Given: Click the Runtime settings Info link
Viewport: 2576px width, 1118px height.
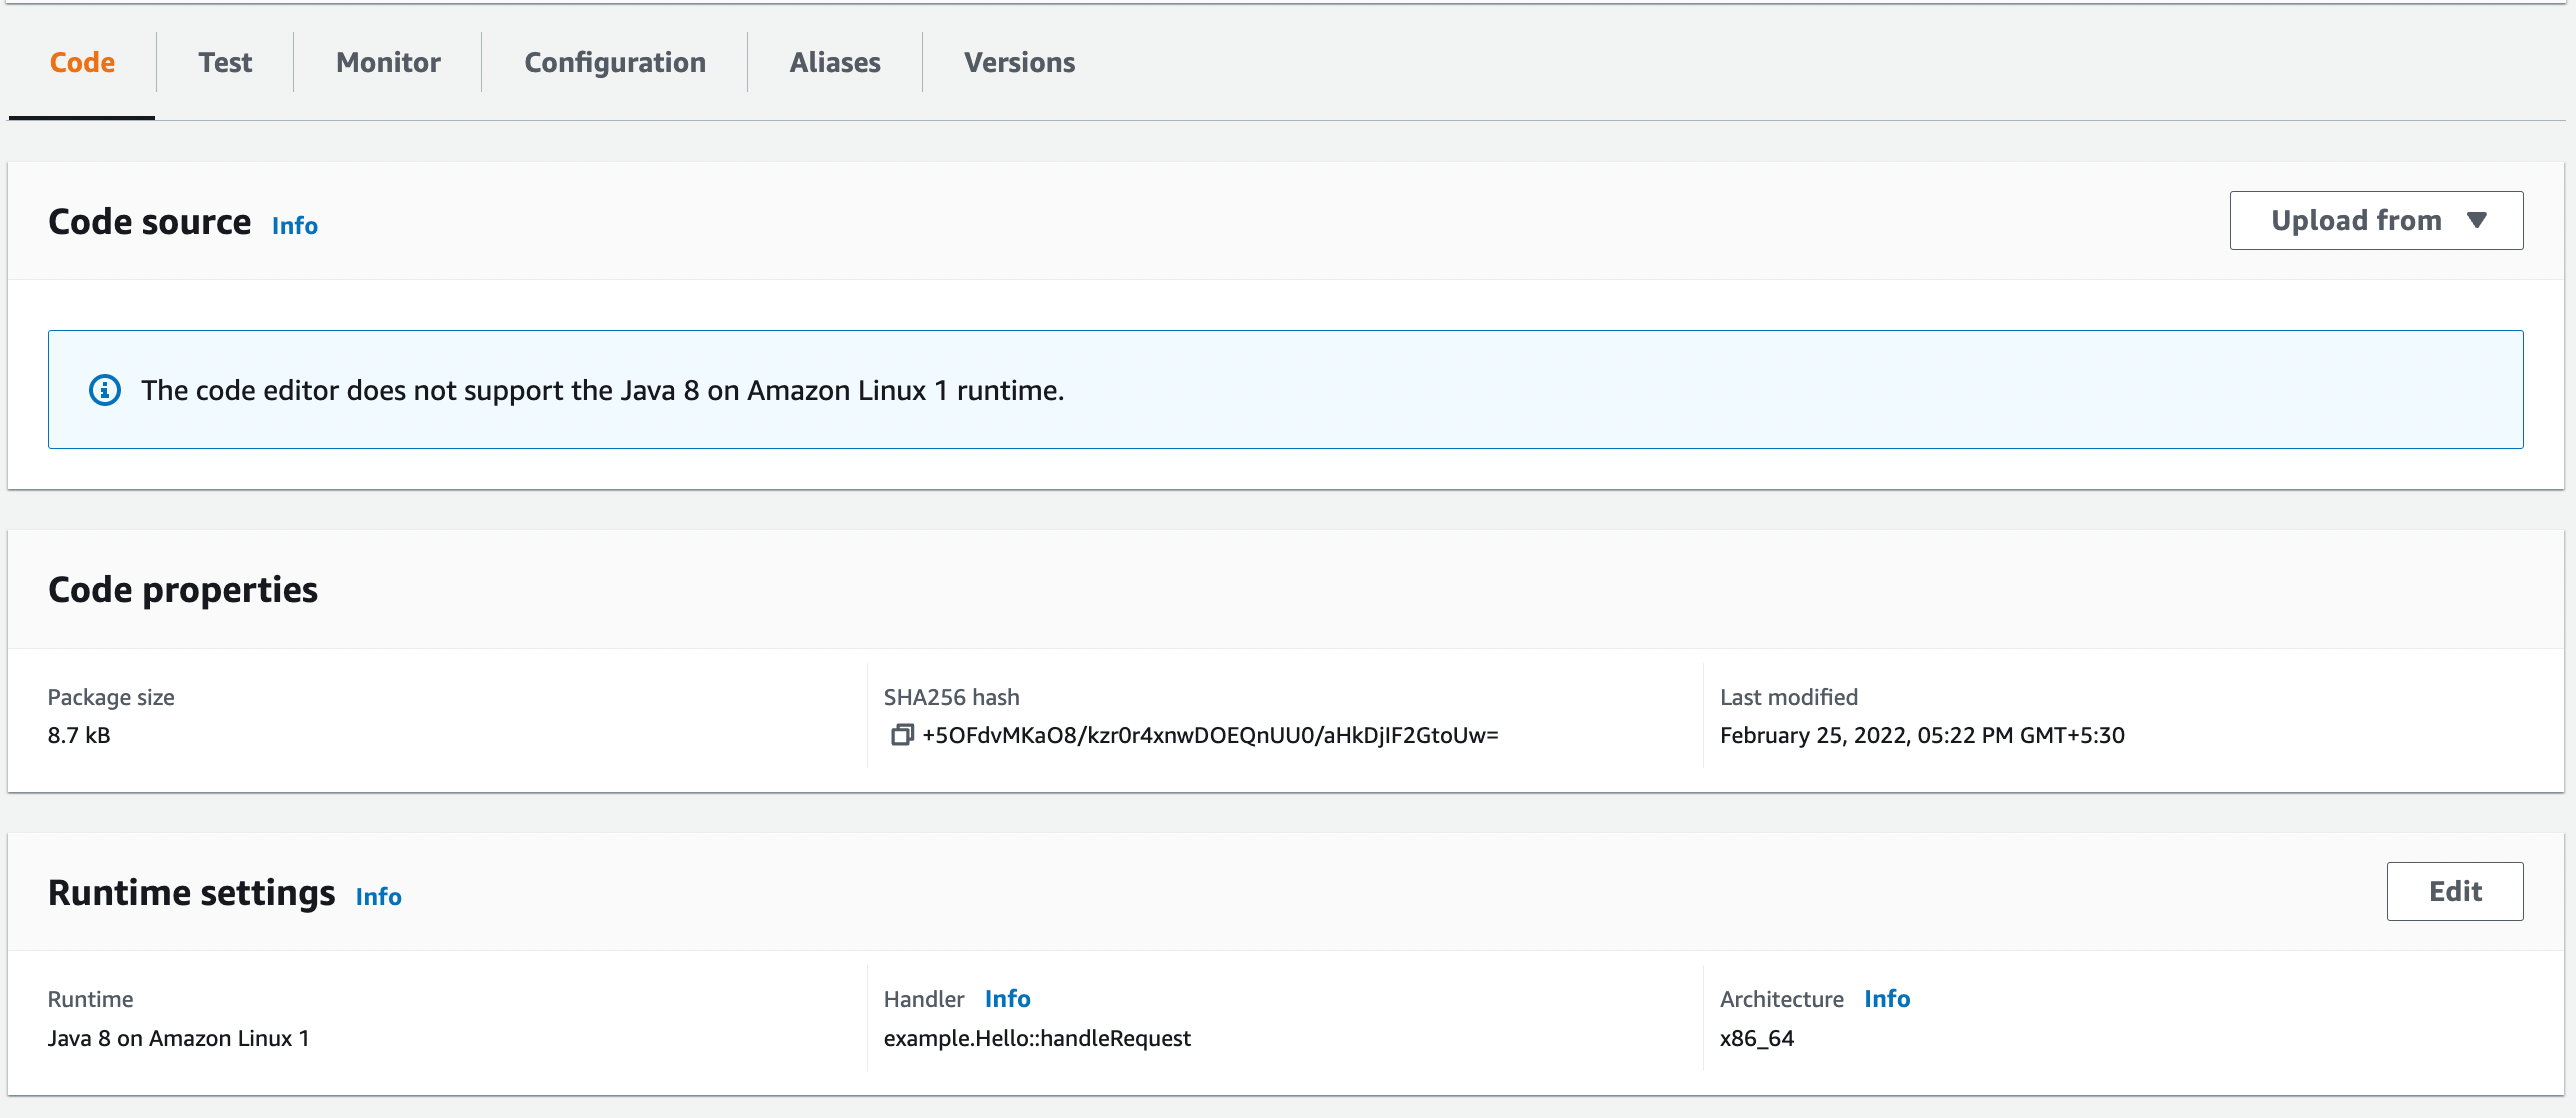Looking at the screenshot, I should tap(378, 896).
